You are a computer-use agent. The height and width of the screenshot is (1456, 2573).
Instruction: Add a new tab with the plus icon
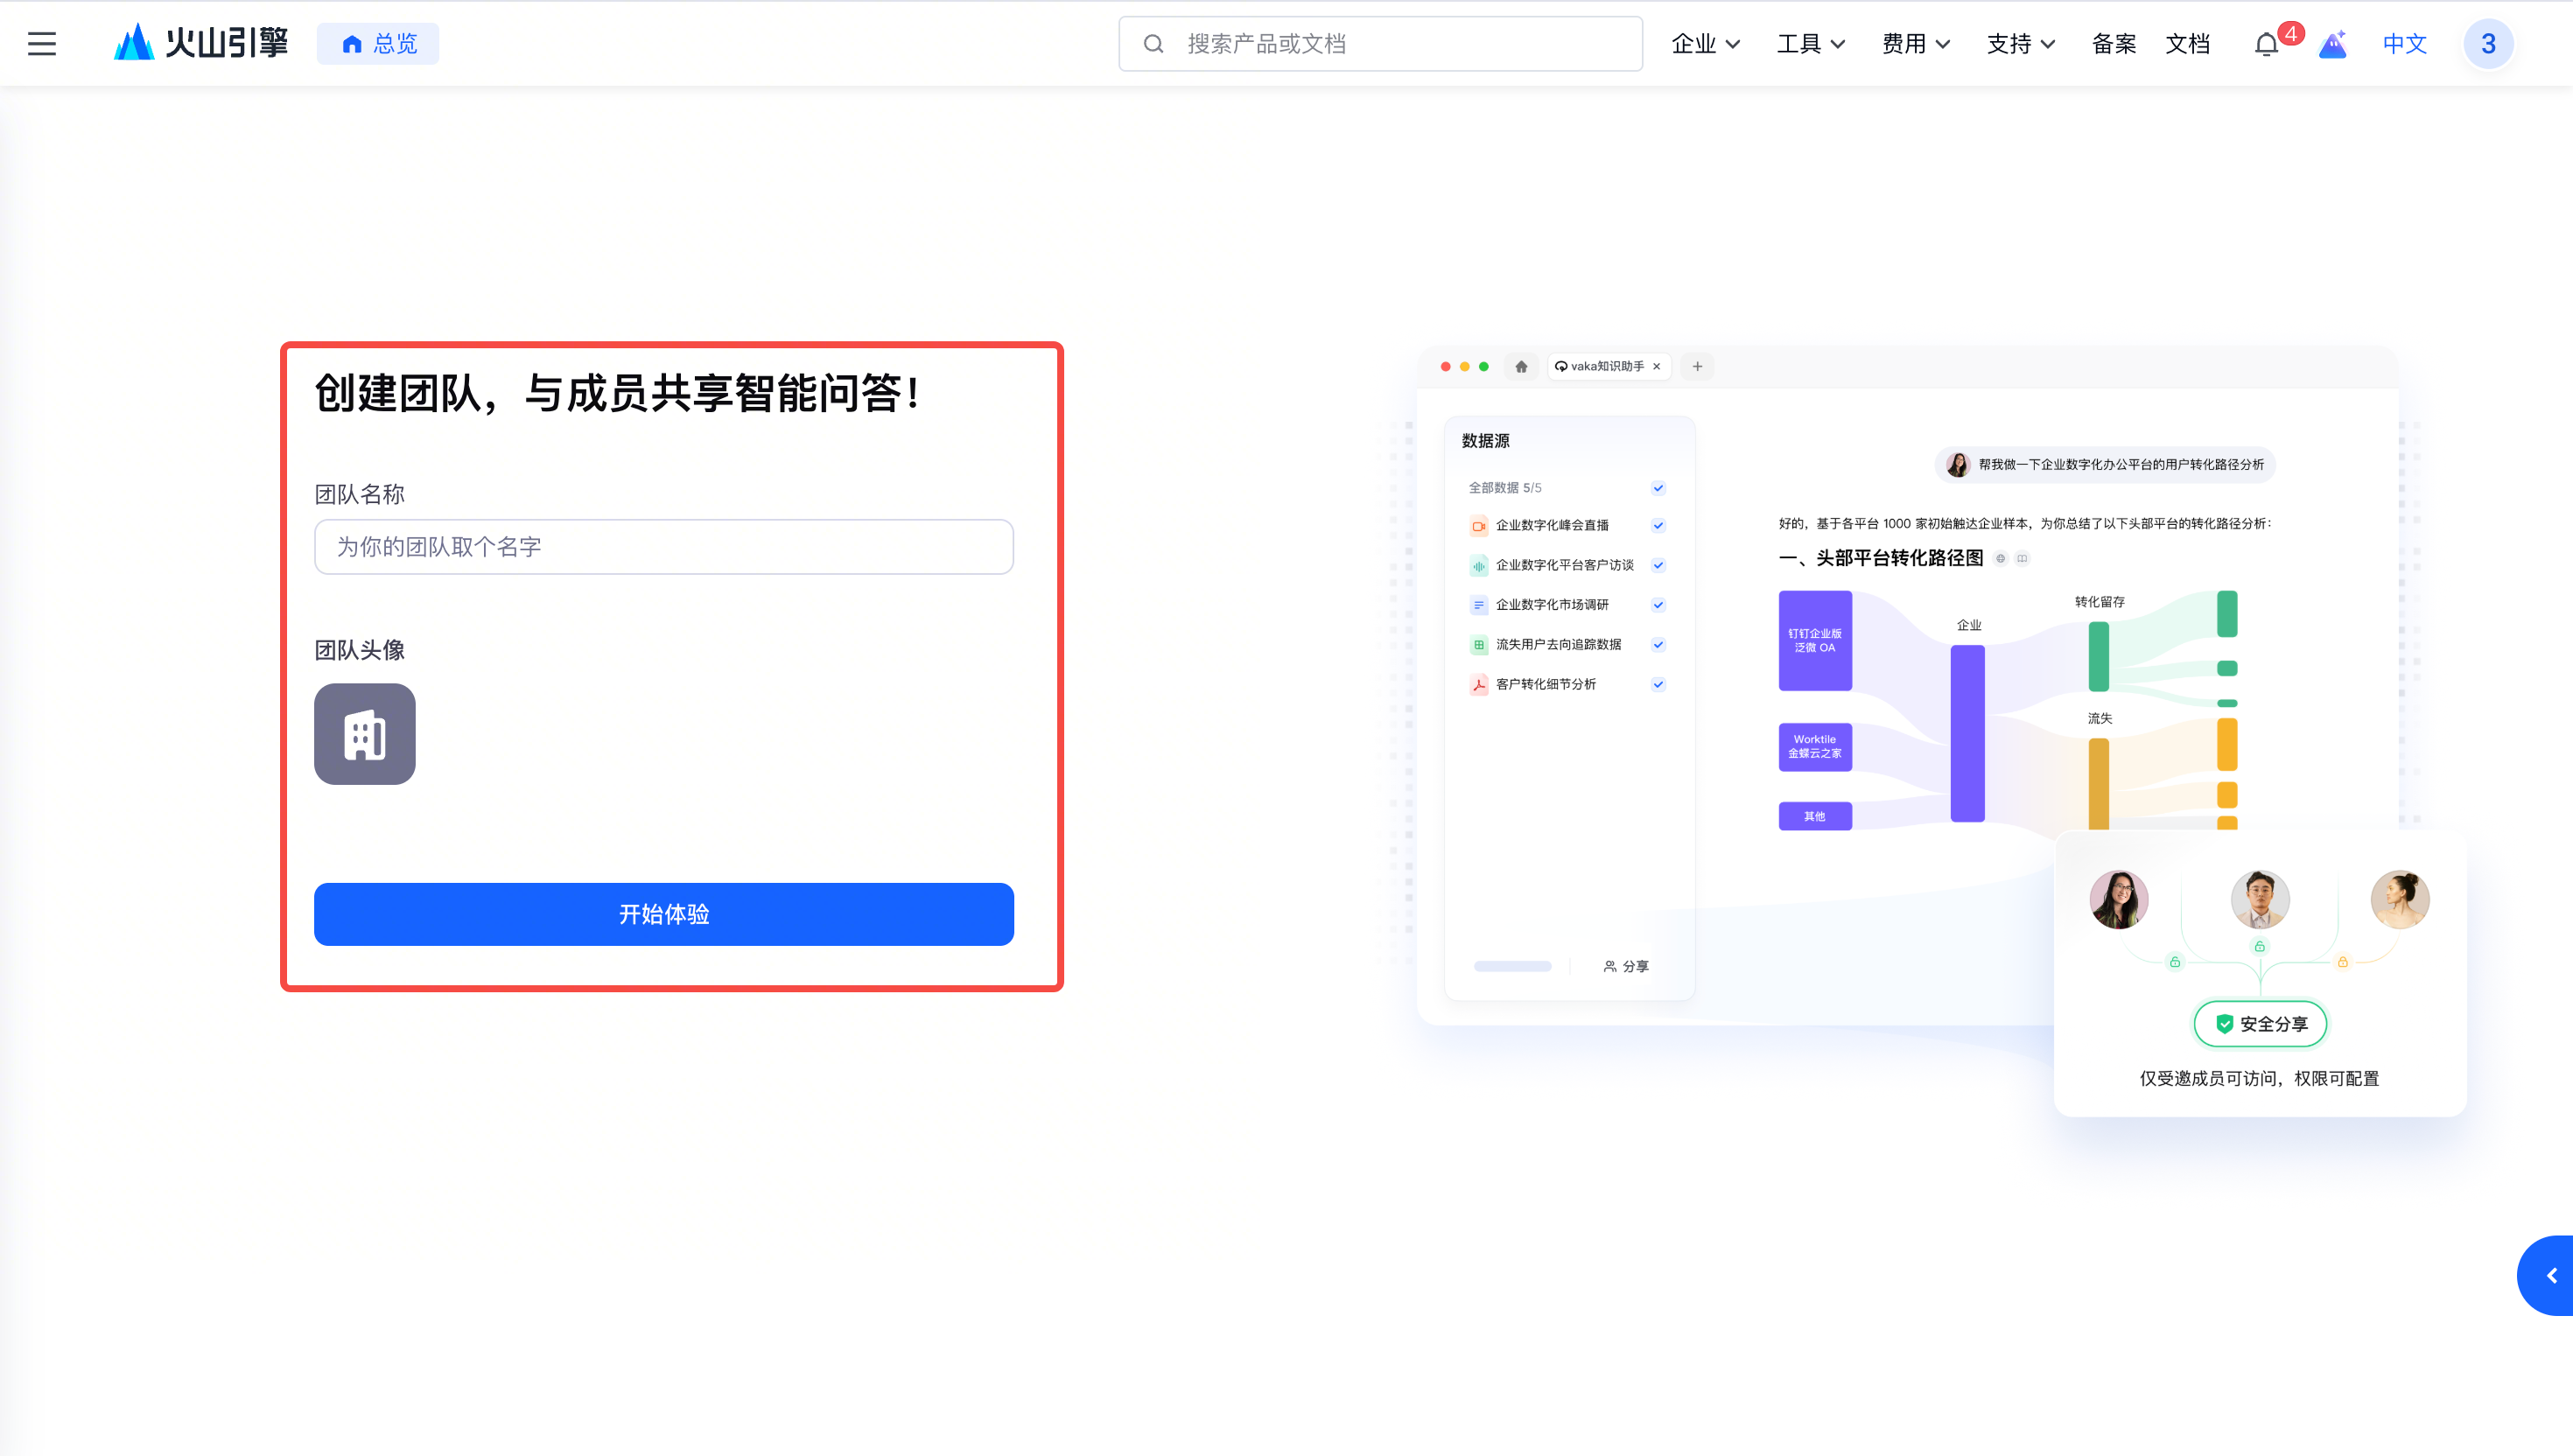tap(1697, 366)
